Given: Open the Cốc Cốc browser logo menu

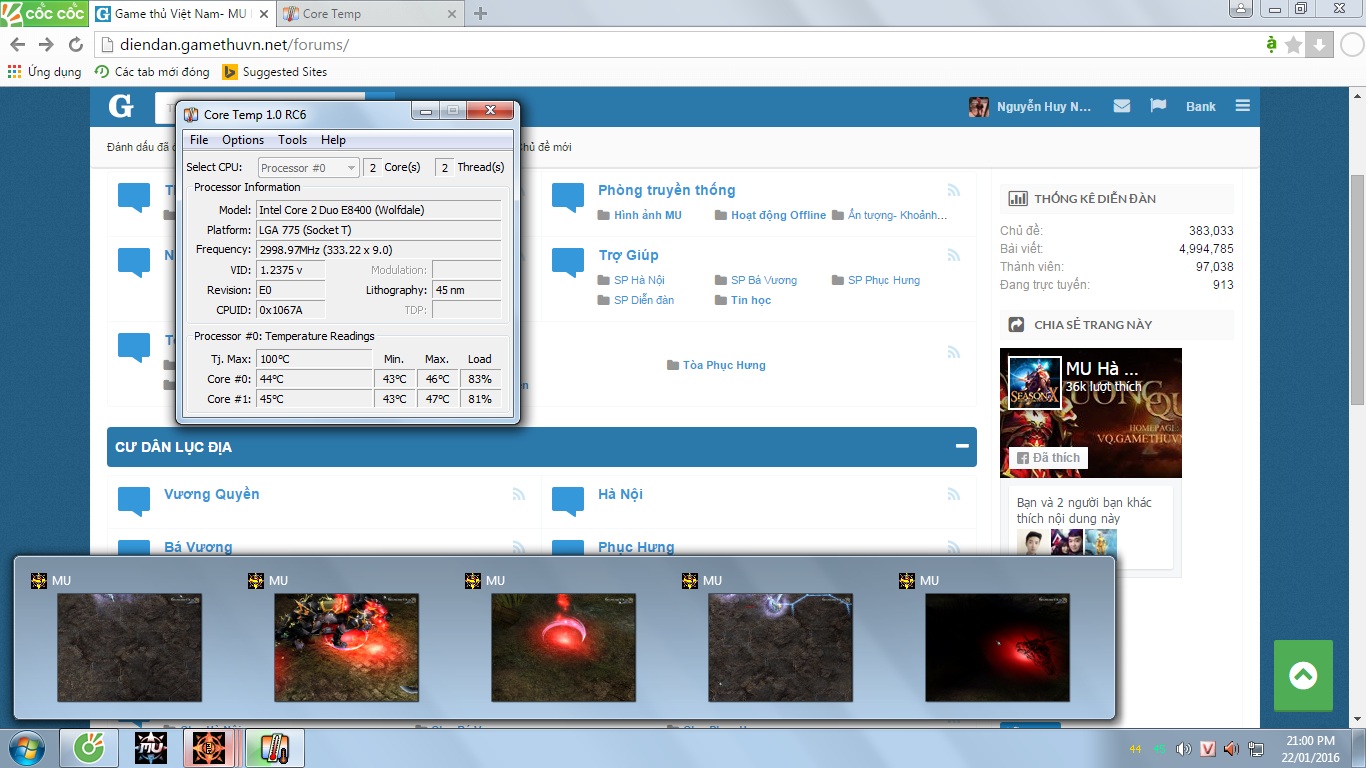Looking at the screenshot, I should (x=43, y=14).
